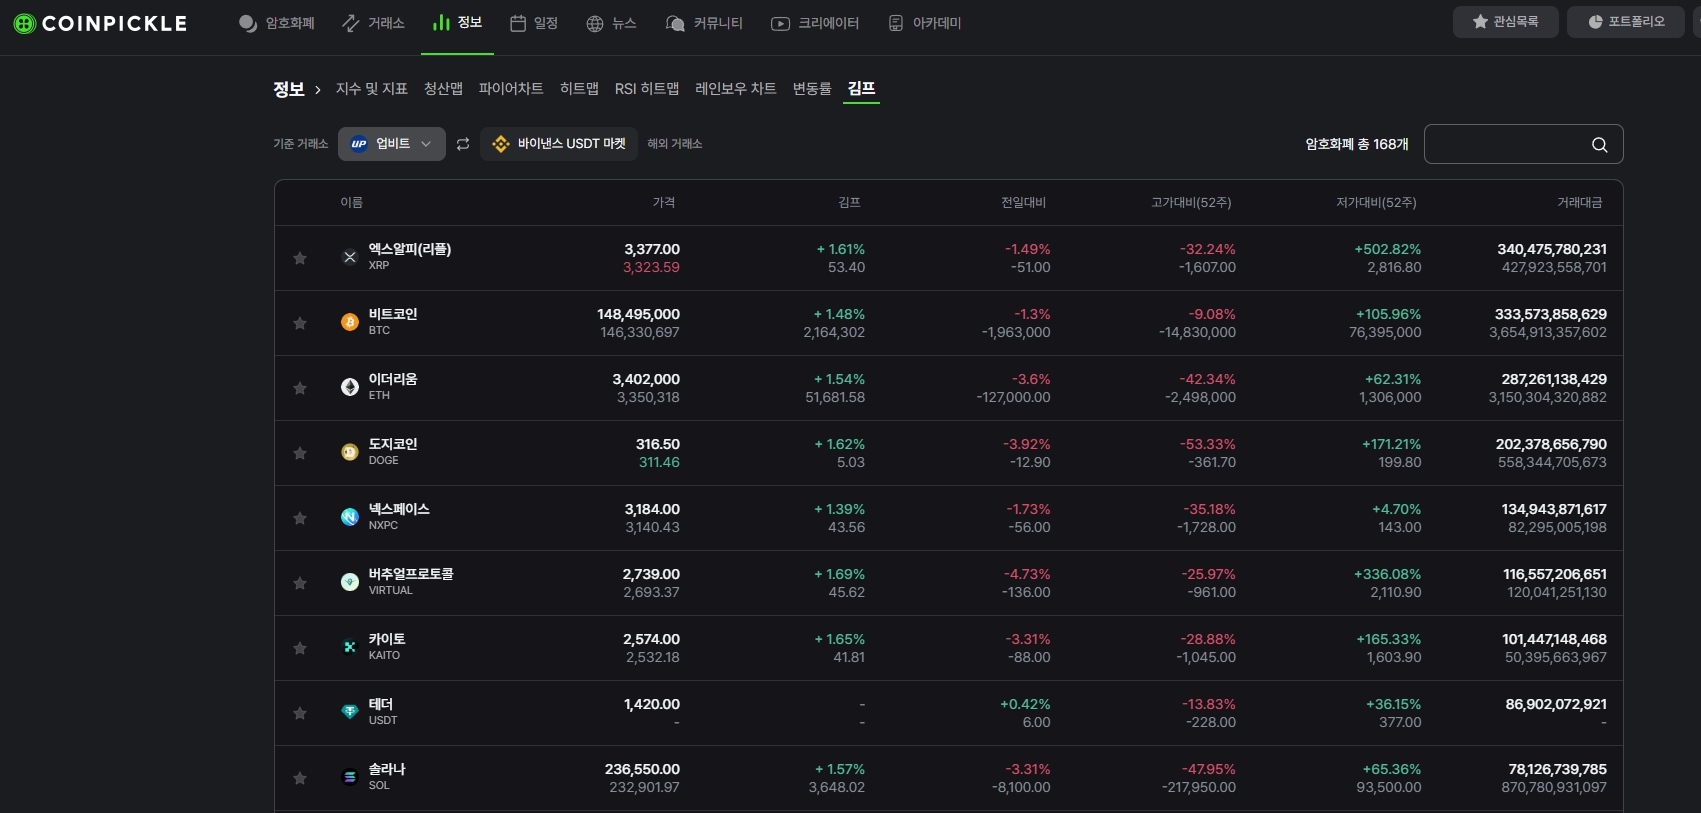Click Bitcoin price 148,495,000

point(638,314)
